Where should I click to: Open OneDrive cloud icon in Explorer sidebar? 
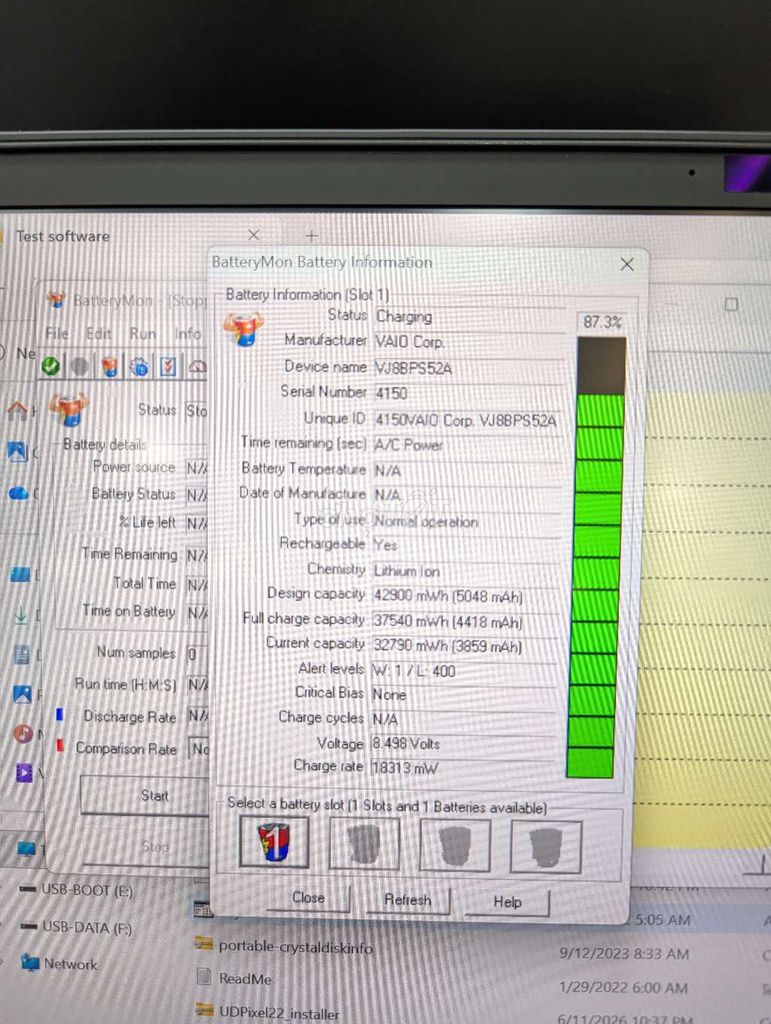(18, 493)
